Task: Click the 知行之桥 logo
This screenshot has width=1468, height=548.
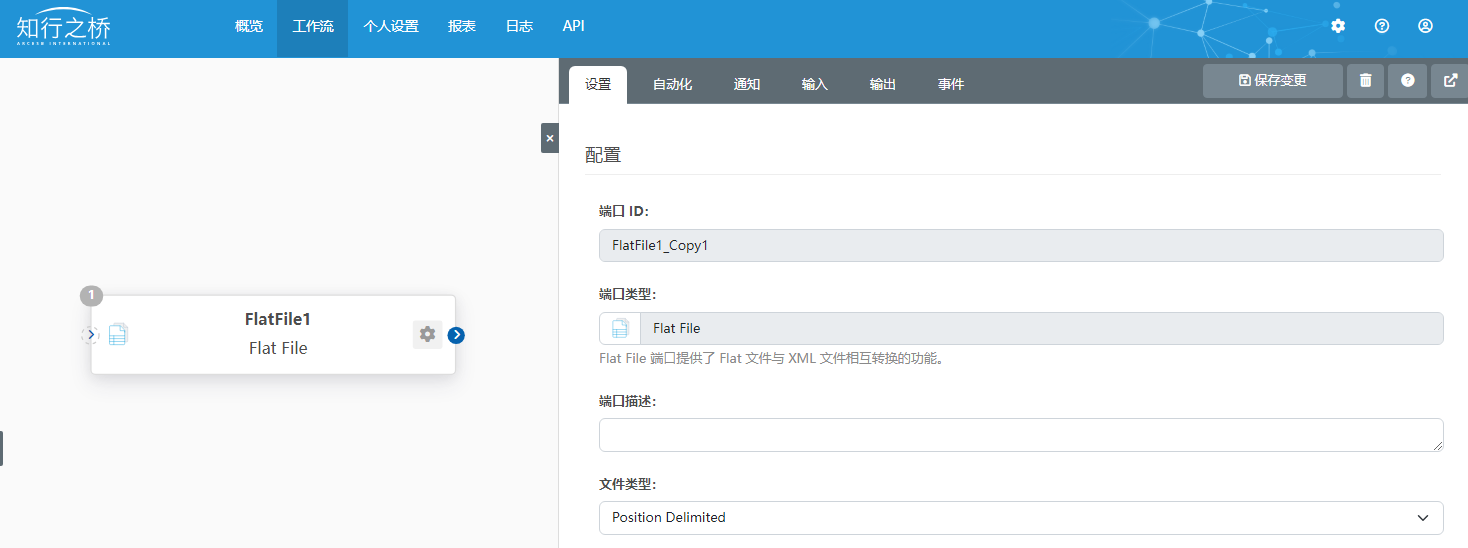Action: coord(63,28)
